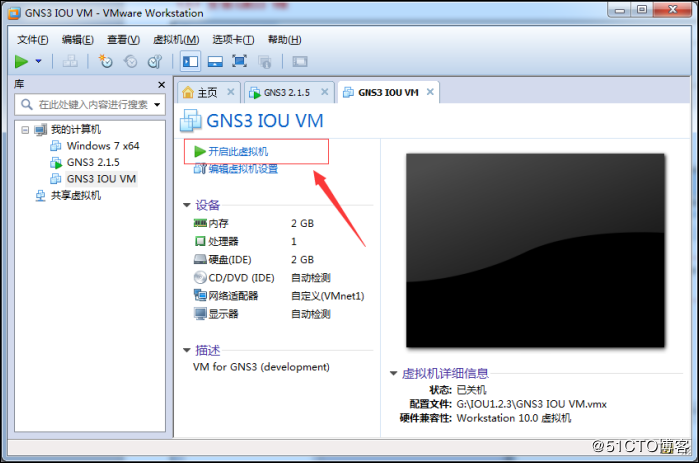This screenshot has height=463, width=699.
Task: Select Windows 7 x64 in the library
Action: point(103,146)
